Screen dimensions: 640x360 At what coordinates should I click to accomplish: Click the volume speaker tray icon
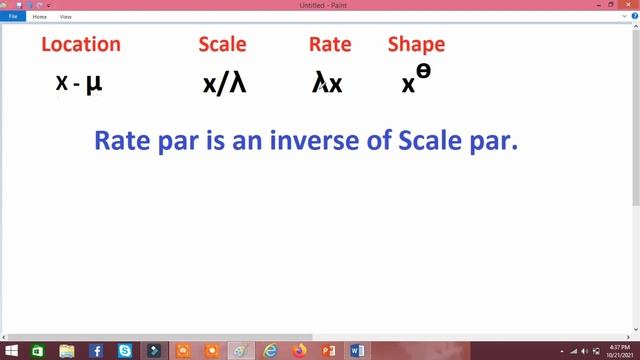pos(584,351)
